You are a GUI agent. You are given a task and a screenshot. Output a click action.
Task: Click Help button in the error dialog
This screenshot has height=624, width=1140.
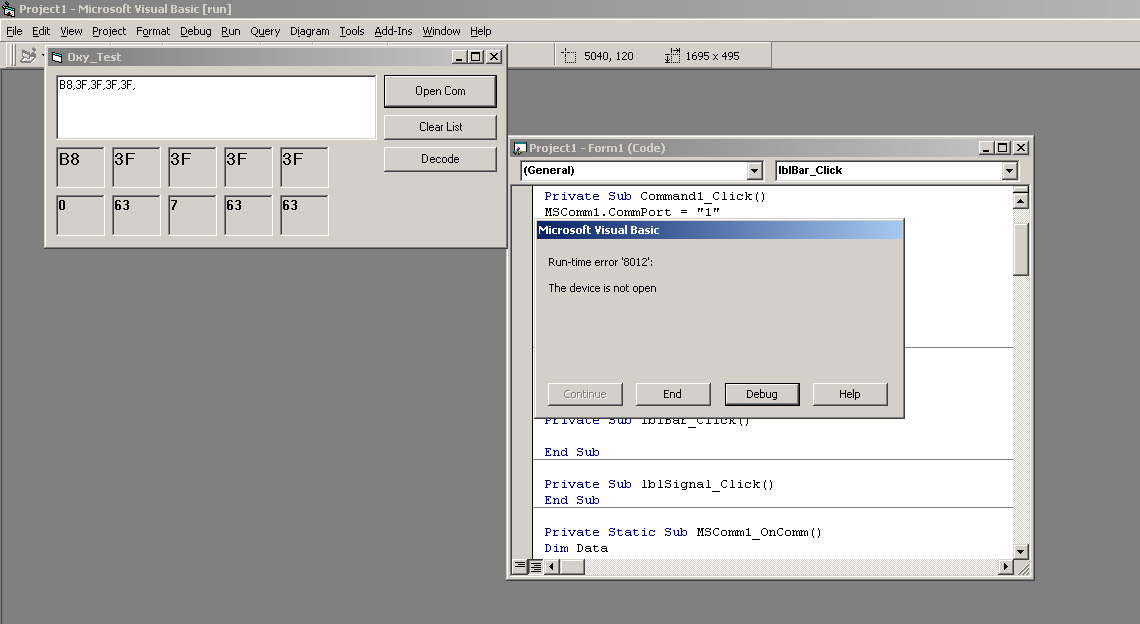(x=850, y=394)
